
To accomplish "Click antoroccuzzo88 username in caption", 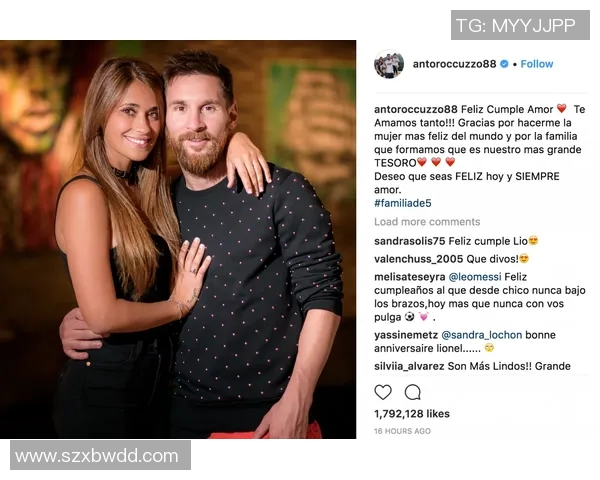I will click(x=416, y=109).
